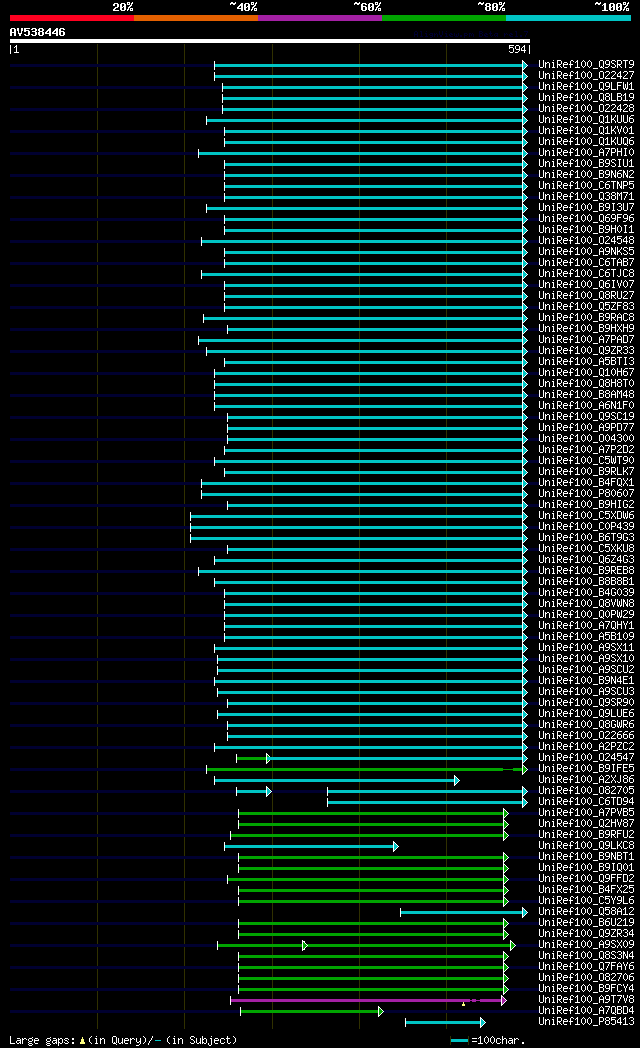
Task: Select hit label UniRef100_Q38M71
Action: pos(587,196)
